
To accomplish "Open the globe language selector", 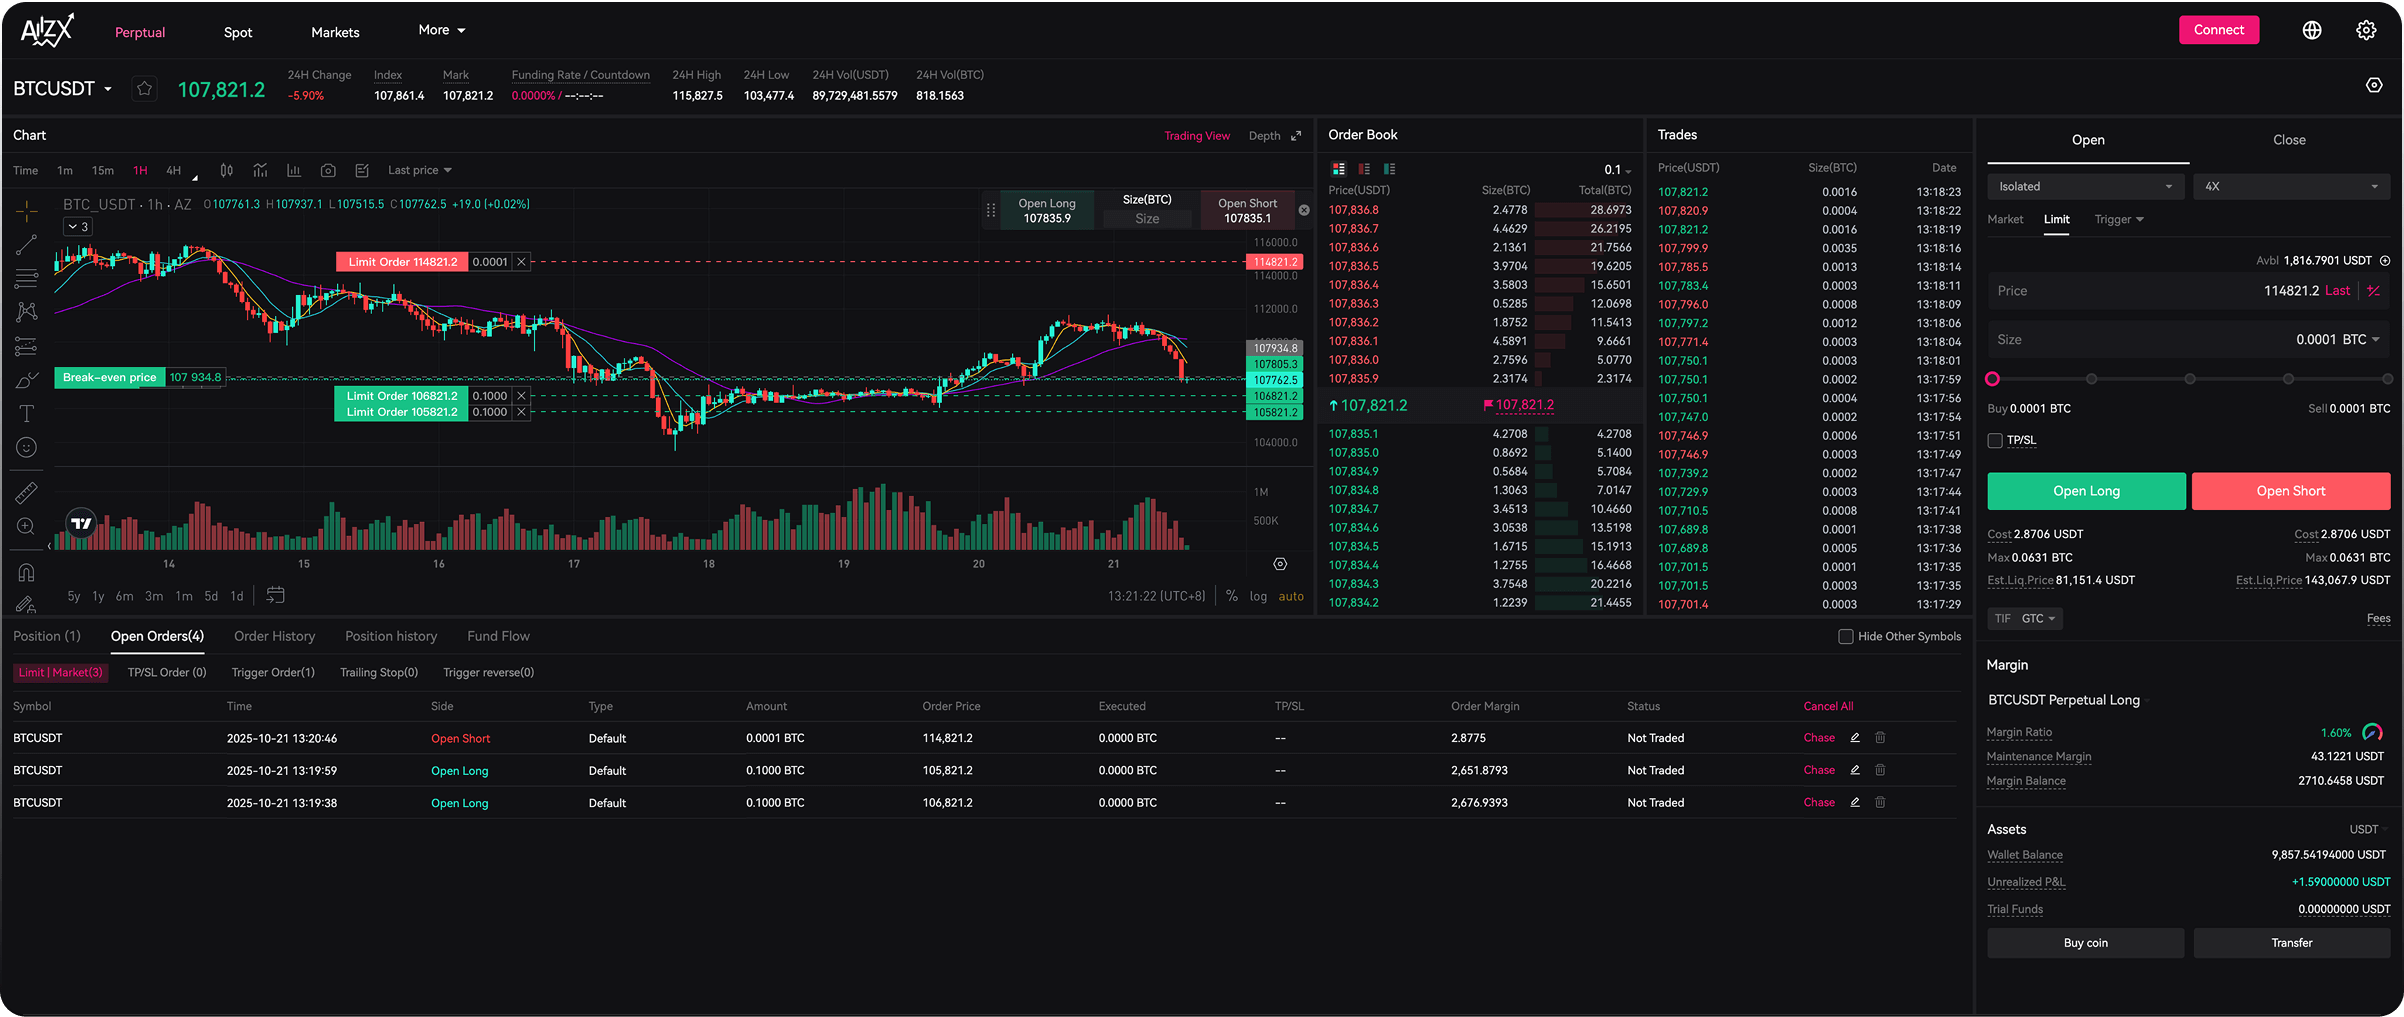I will click(2311, 30).
